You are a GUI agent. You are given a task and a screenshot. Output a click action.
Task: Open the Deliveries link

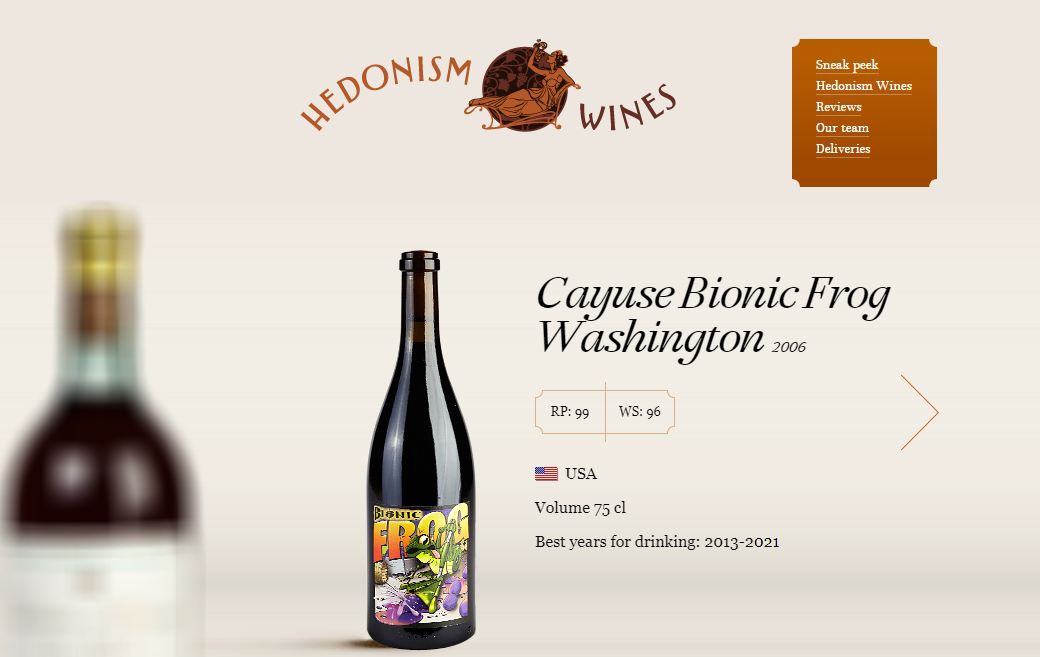click(x=843, y=149)
